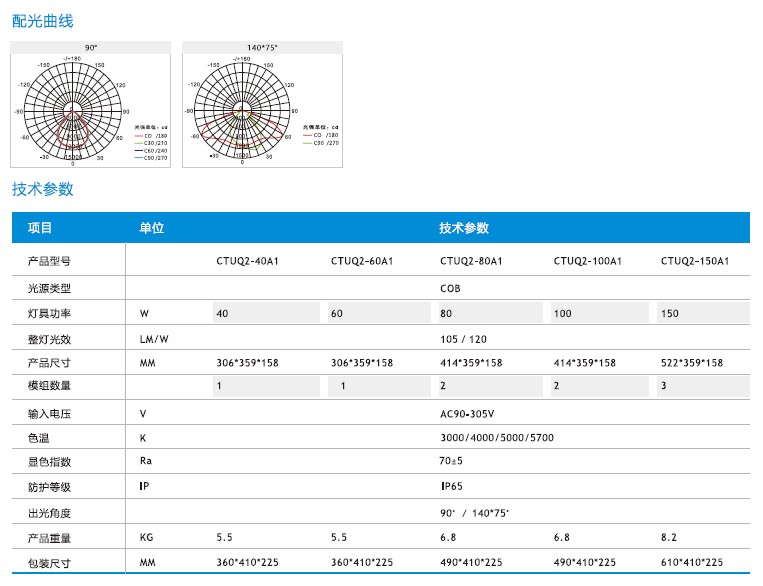Viewport: 763px width, 586px height.
Task: Select model CTUQ2-150A1 cell
Action: pos(694,261)
